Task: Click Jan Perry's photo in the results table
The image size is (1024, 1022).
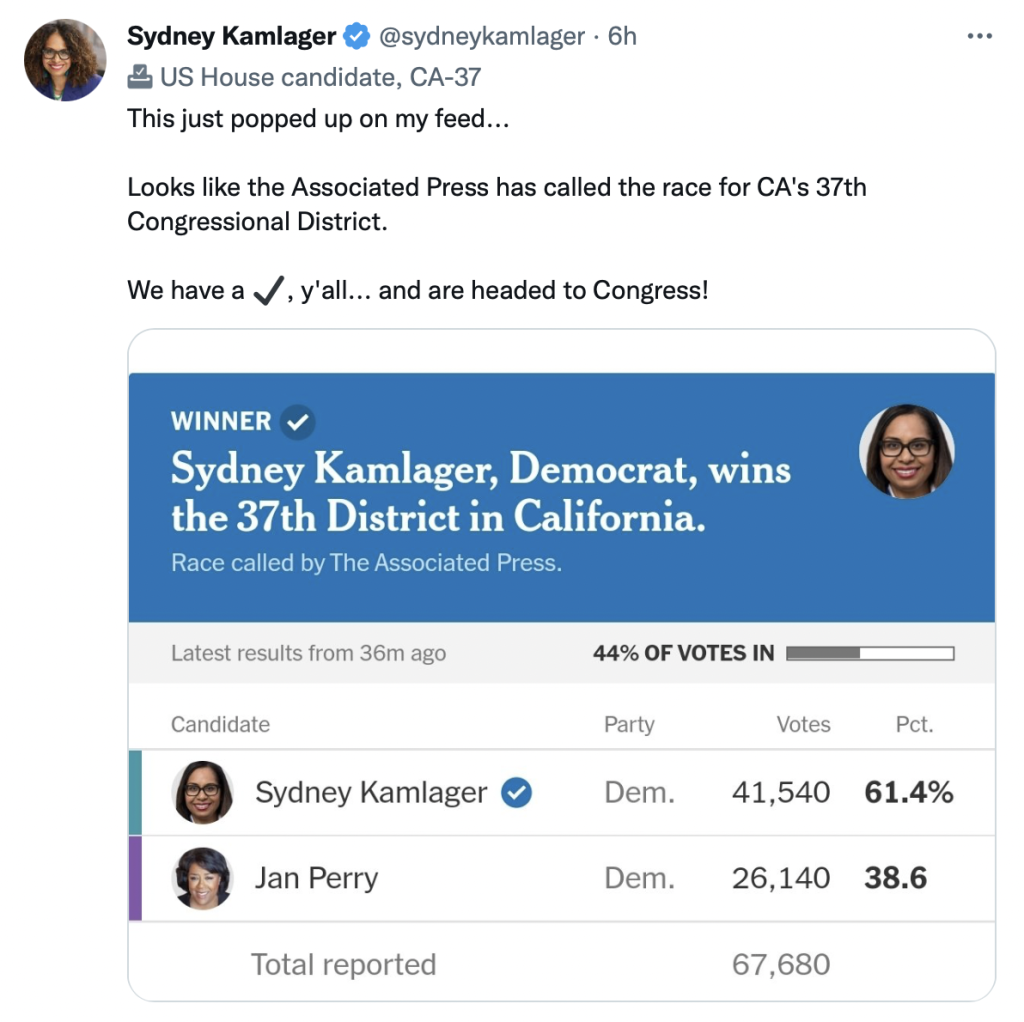Action: pyautogui.click(x=203, y=878)
